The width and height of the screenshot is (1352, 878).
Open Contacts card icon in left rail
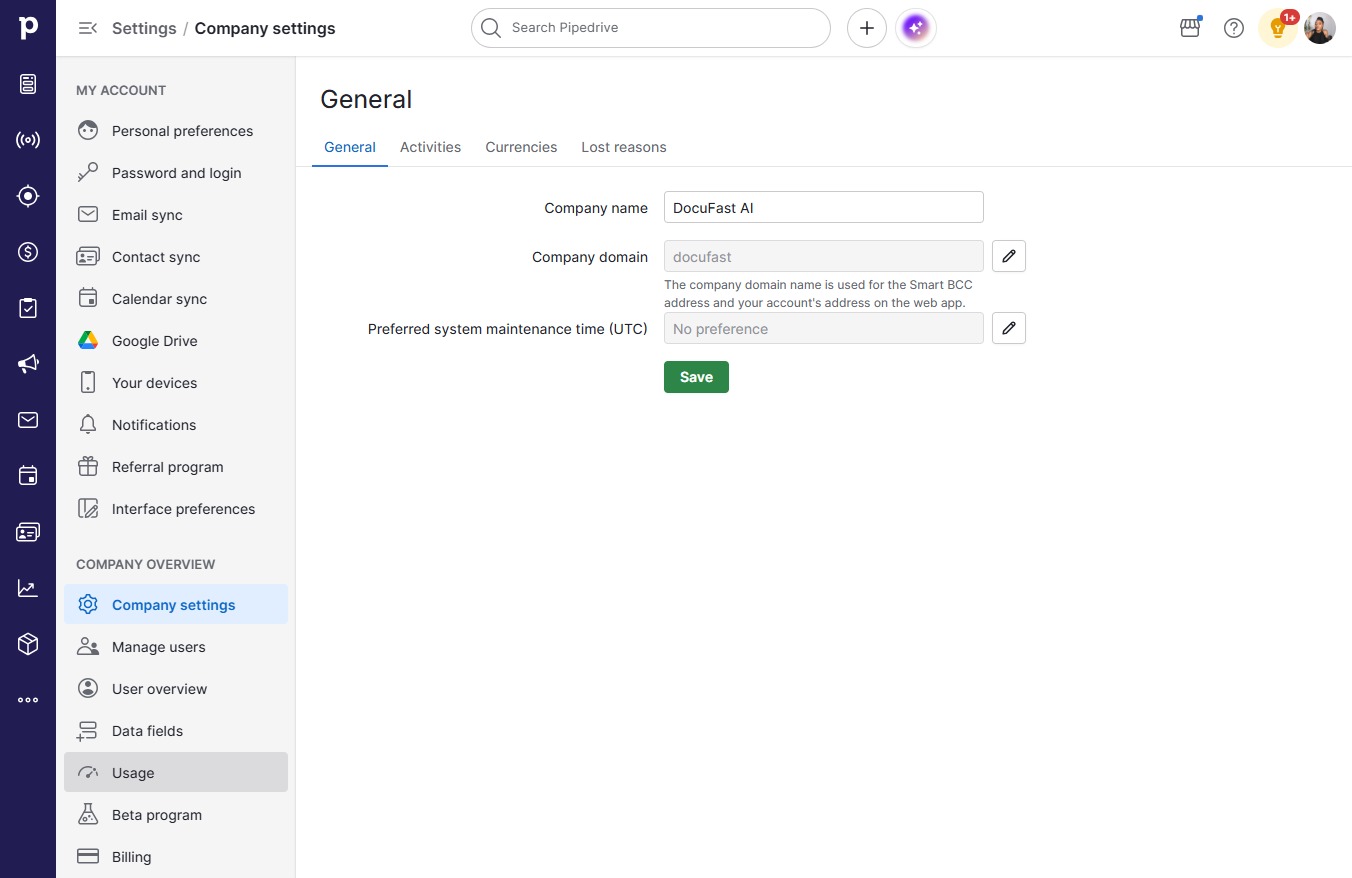[28, 532]
